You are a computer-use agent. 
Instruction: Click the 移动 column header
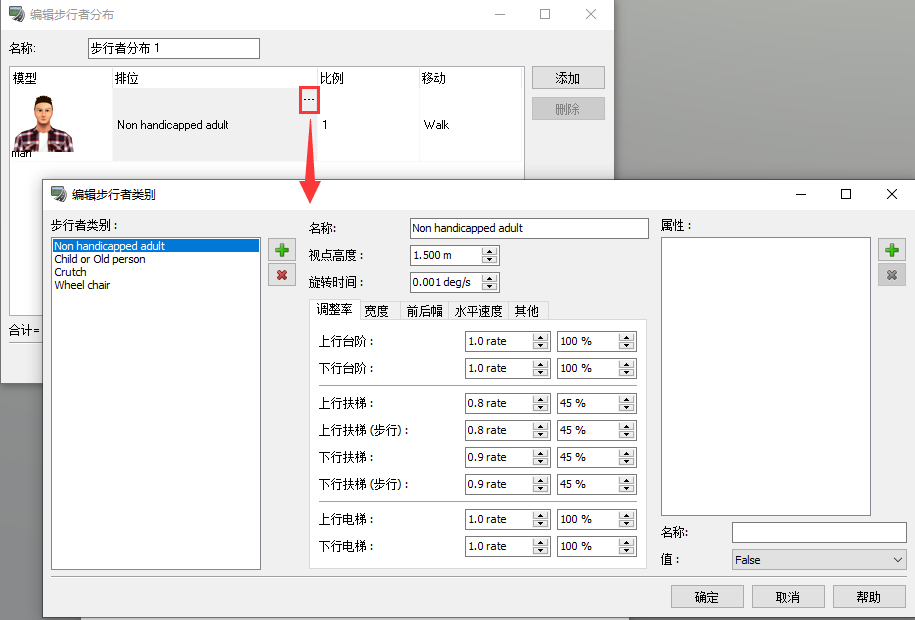[x=470, y=78]
